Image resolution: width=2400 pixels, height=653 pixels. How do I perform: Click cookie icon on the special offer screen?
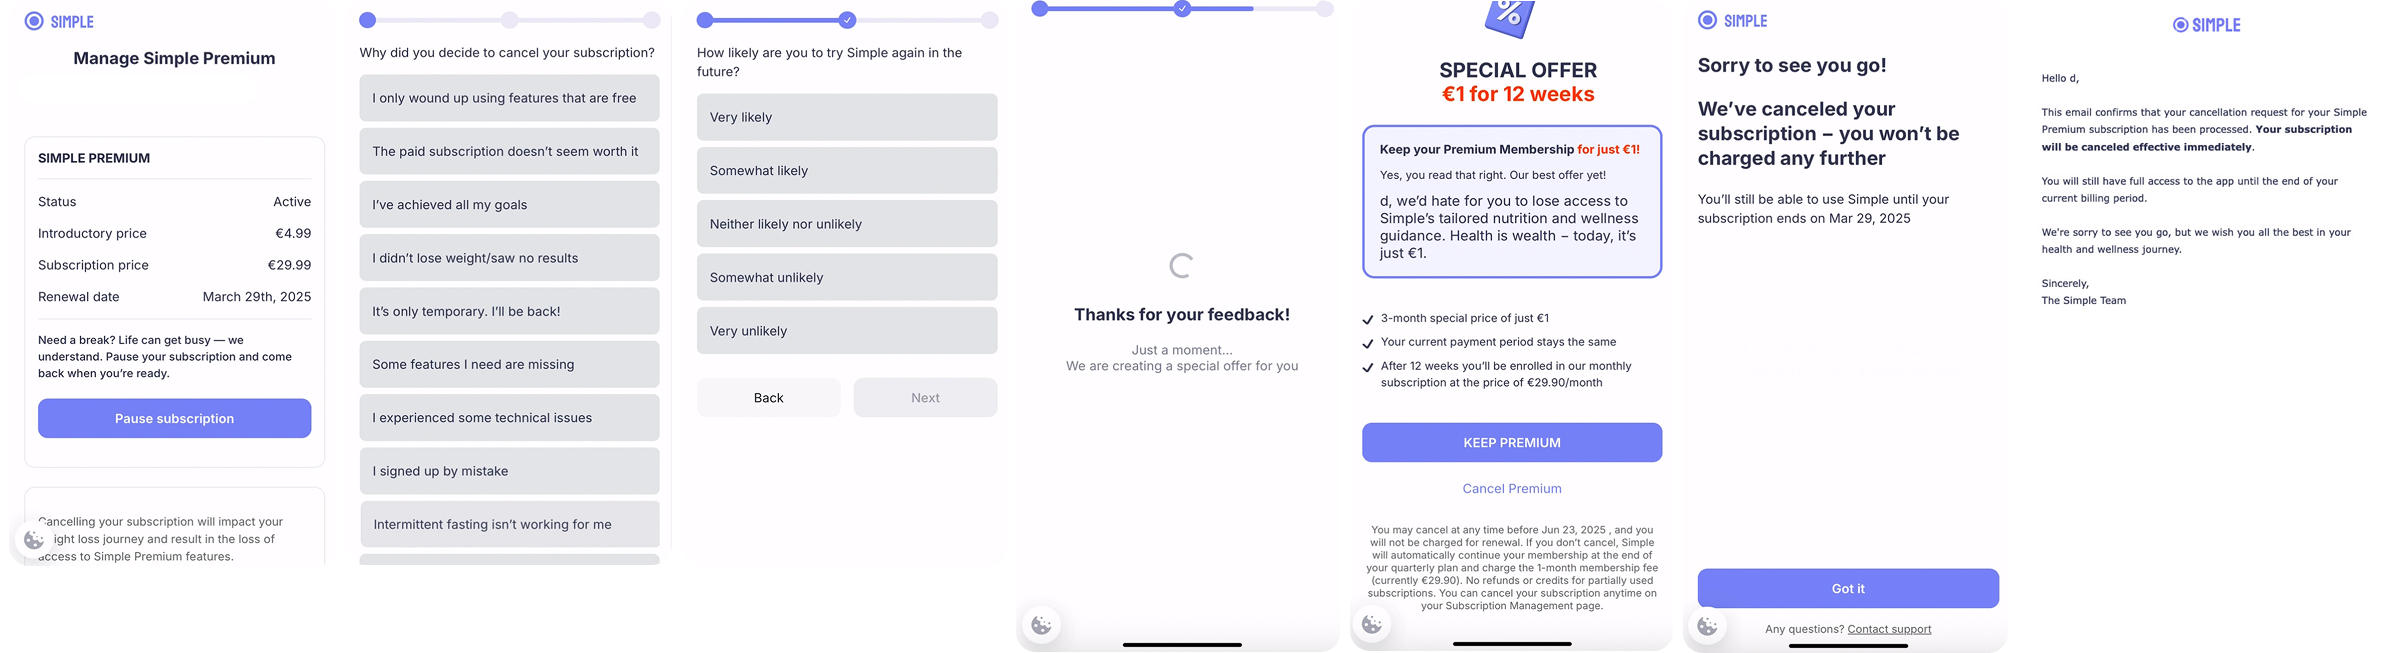click(x=1372, y=625)
